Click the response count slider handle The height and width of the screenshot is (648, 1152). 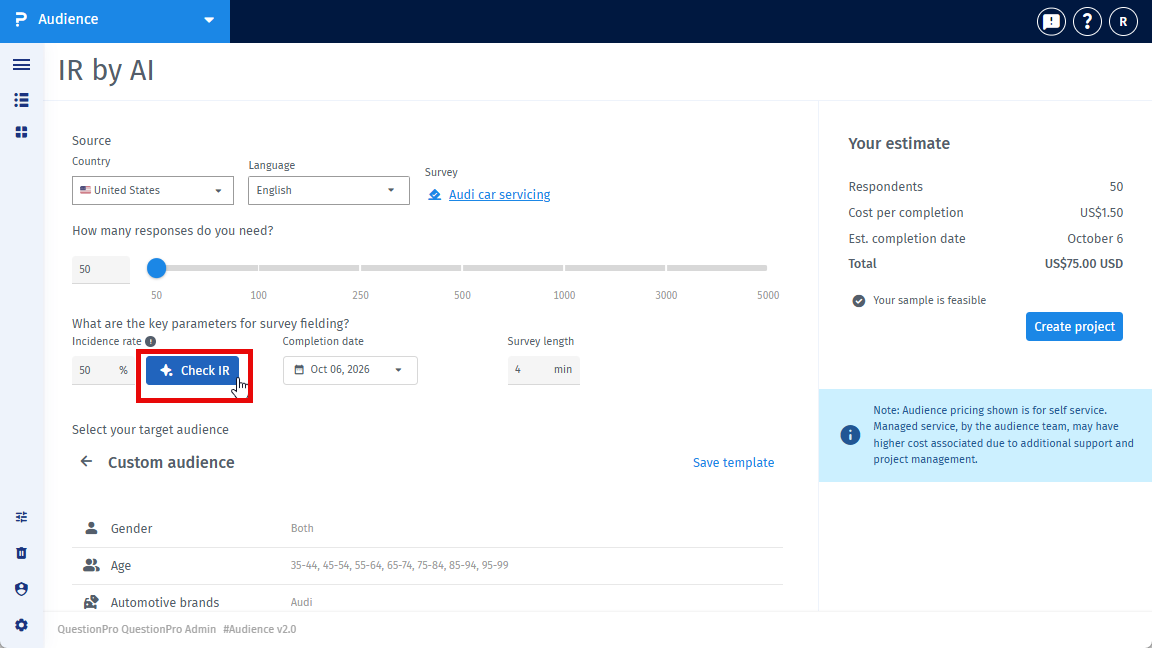156,268
